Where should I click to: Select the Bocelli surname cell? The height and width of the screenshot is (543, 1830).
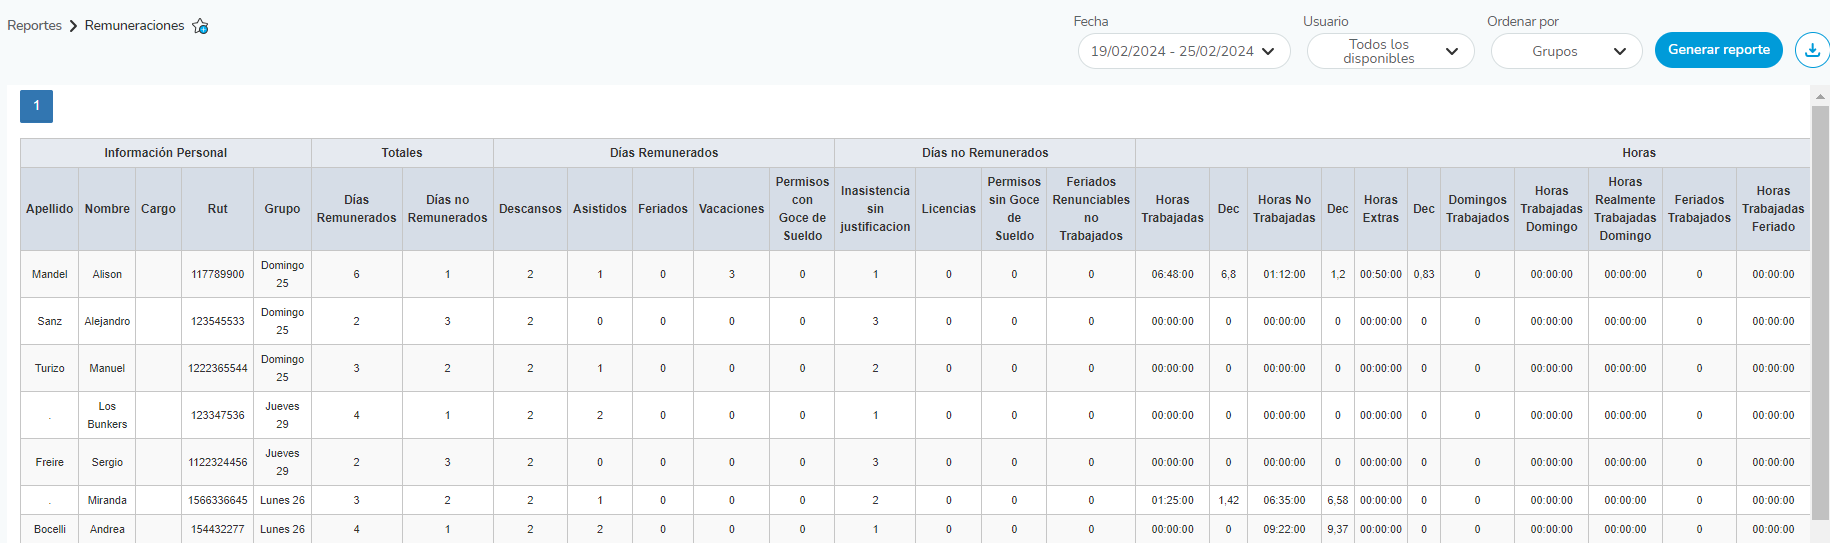(50, 529)
